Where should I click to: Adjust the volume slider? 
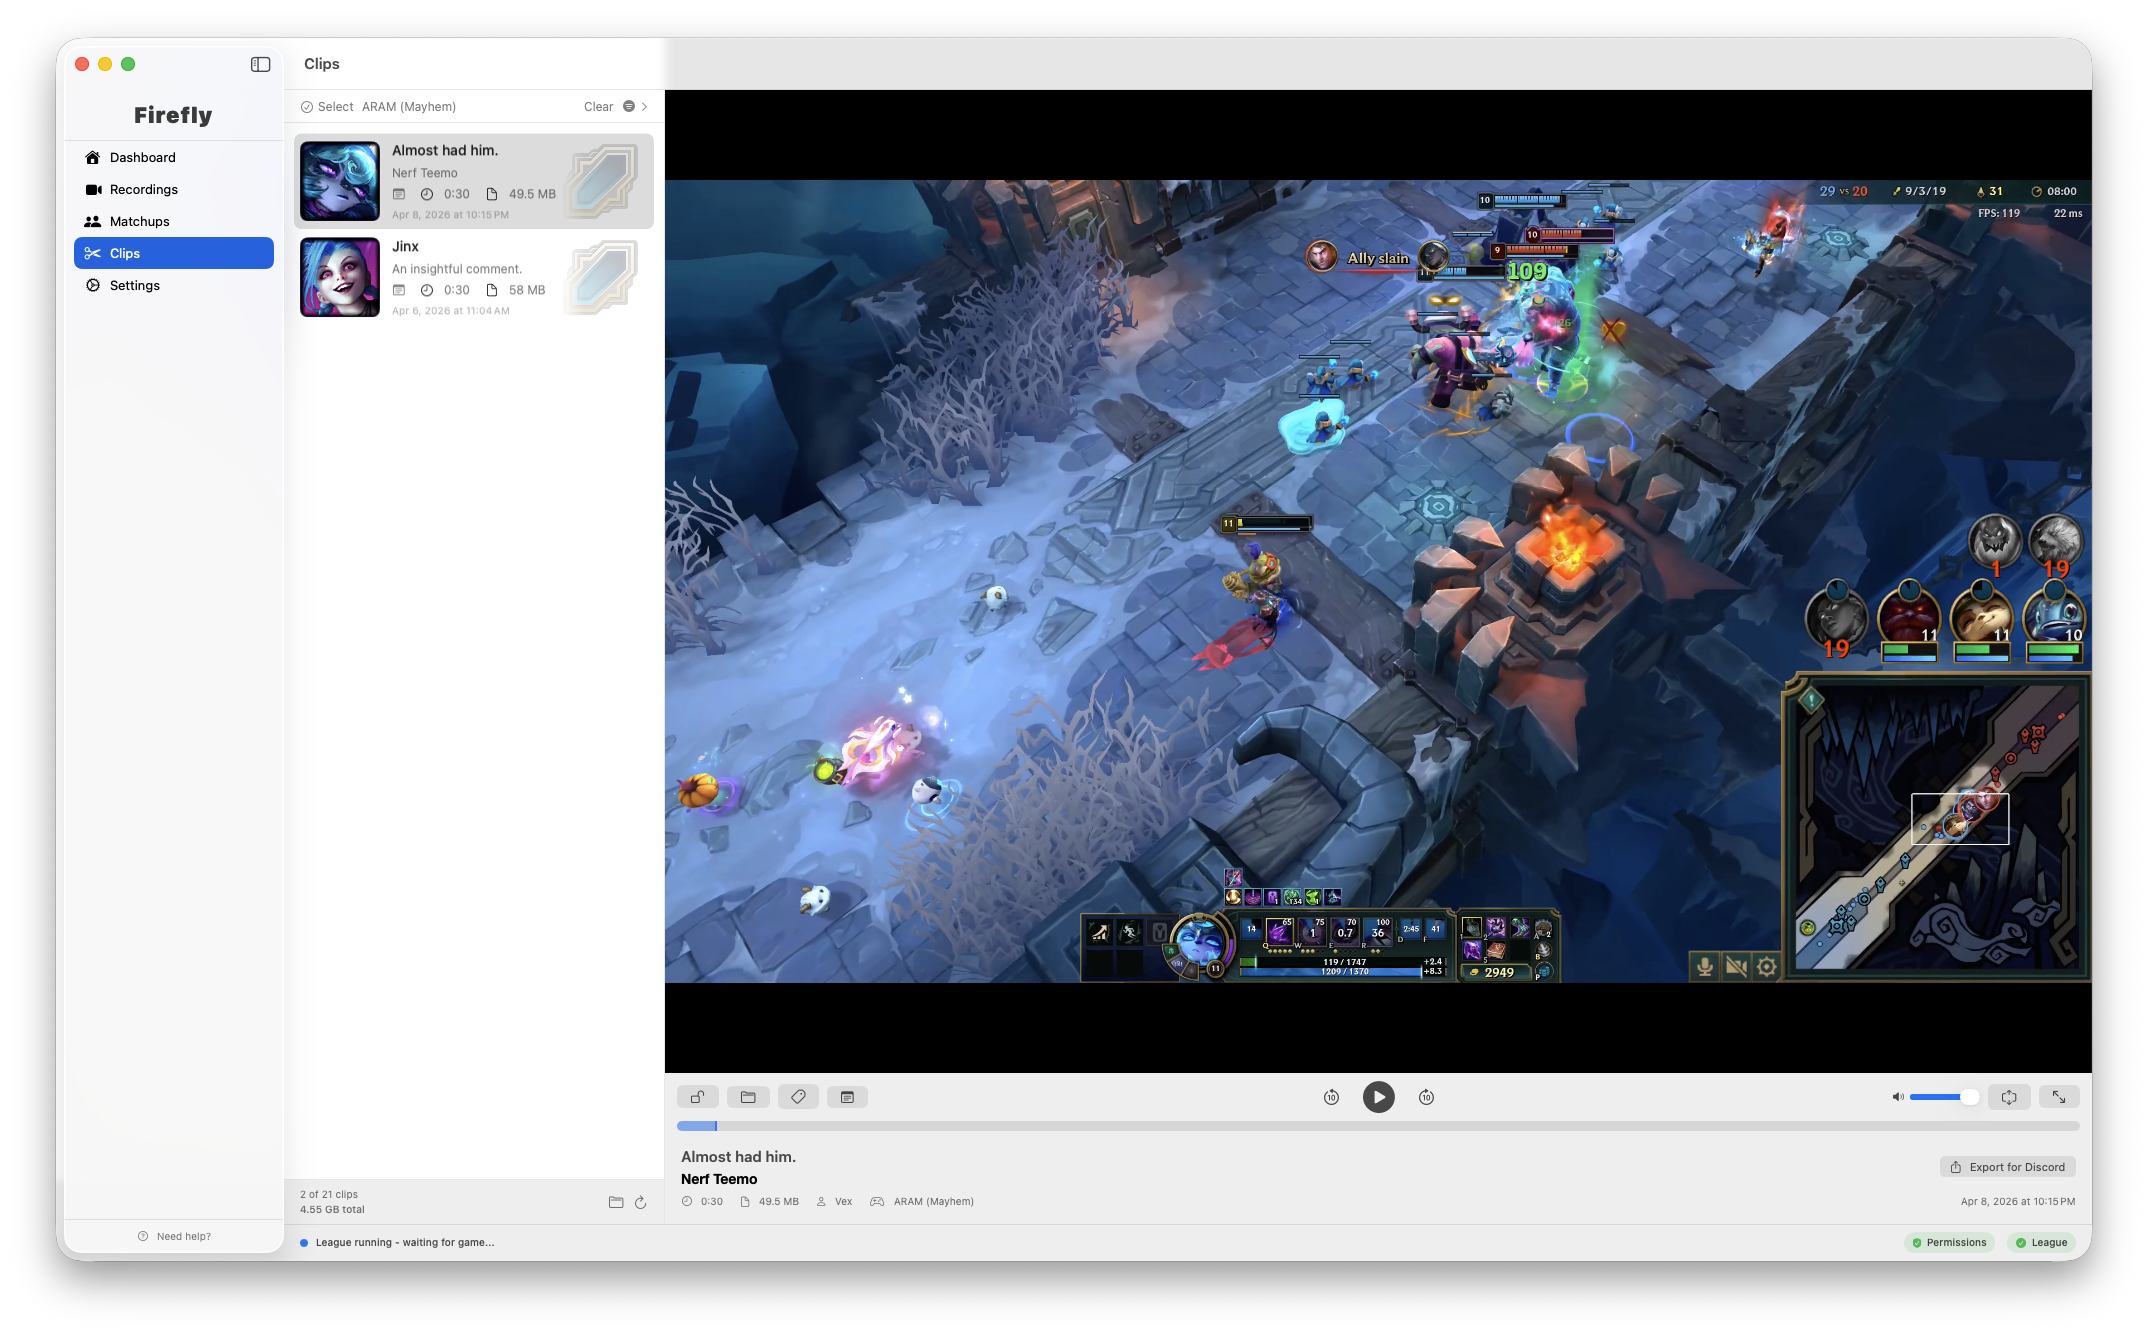pyautogui.click(x=1943, y=1097)
